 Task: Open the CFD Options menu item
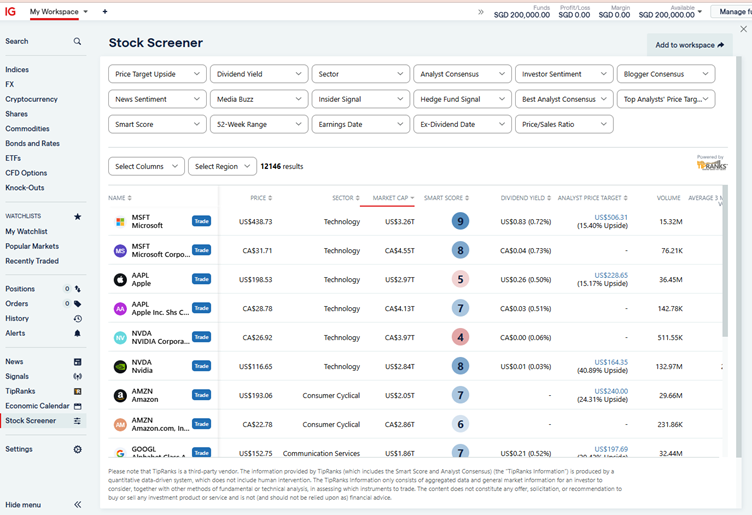(26, 173)
